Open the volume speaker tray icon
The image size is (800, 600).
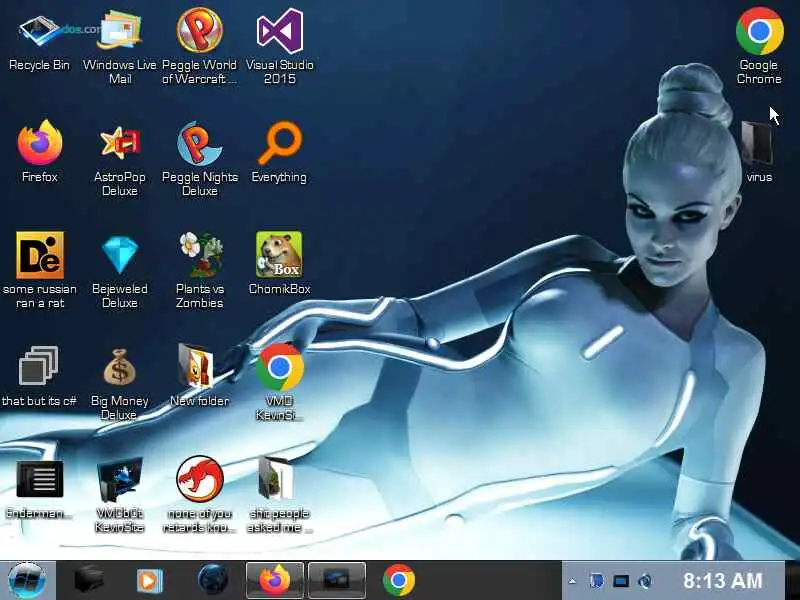coord(645,581)
